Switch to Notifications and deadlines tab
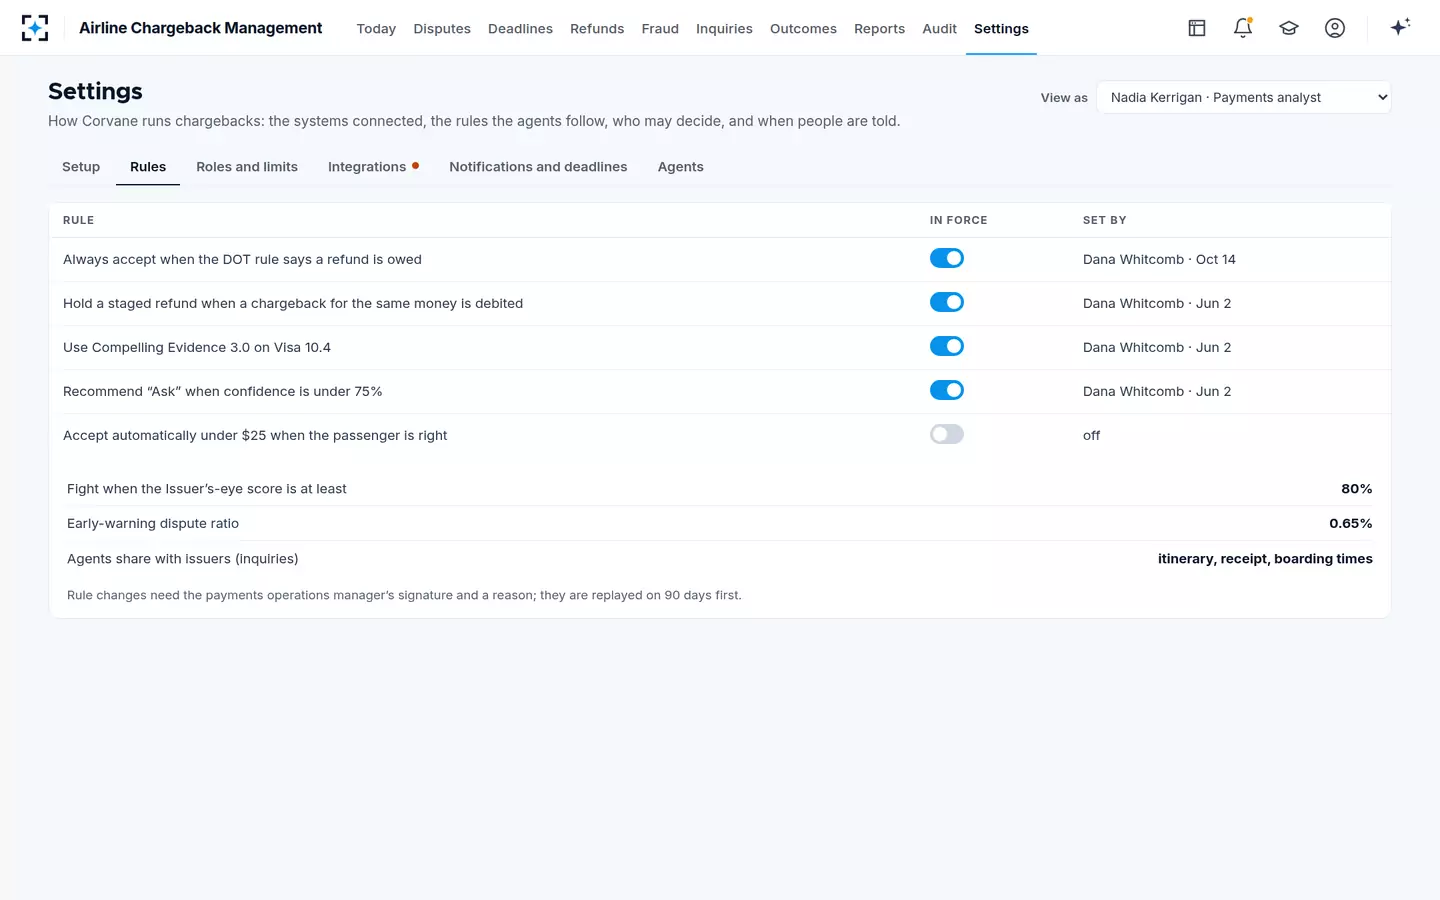This screenshot has height=900, width=1440. click(538, 167)
